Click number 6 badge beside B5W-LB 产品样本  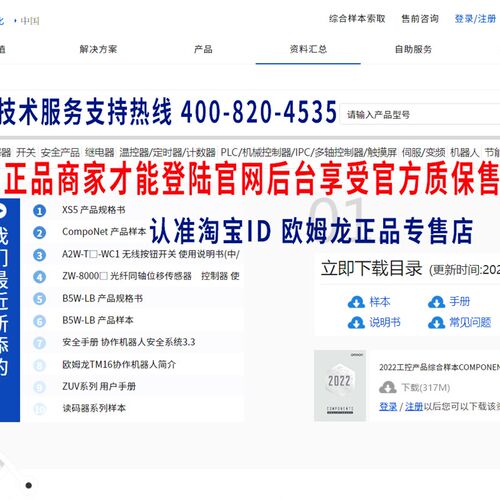(40, 321)
